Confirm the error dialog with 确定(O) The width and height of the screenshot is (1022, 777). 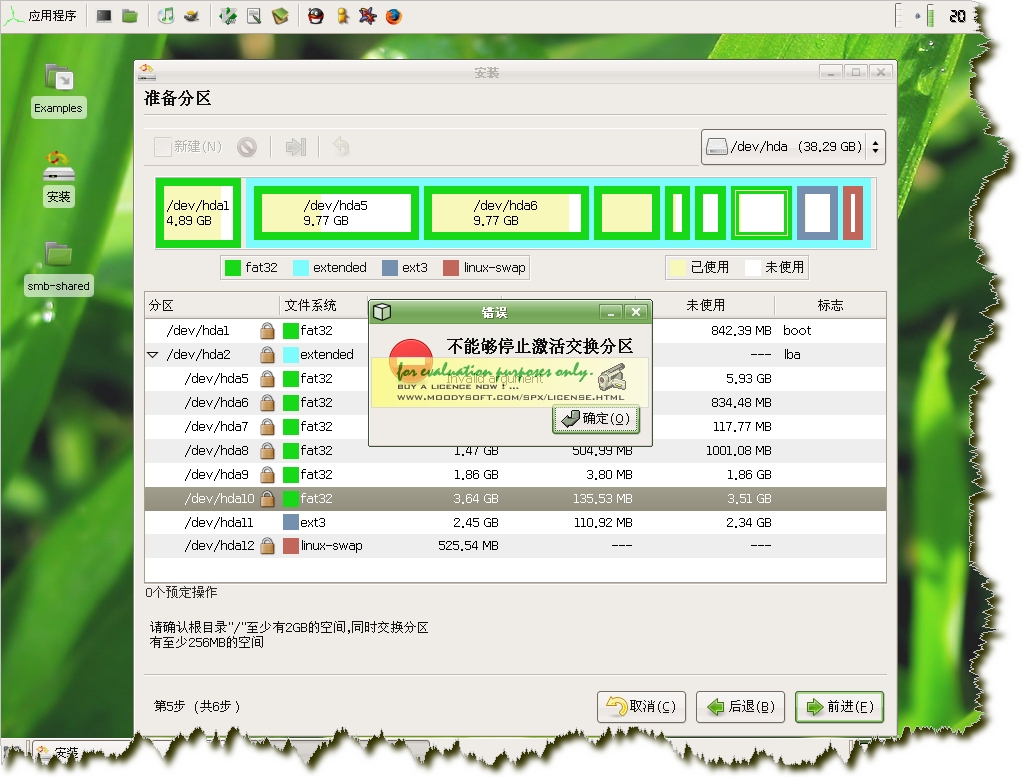tap(596, 418)
